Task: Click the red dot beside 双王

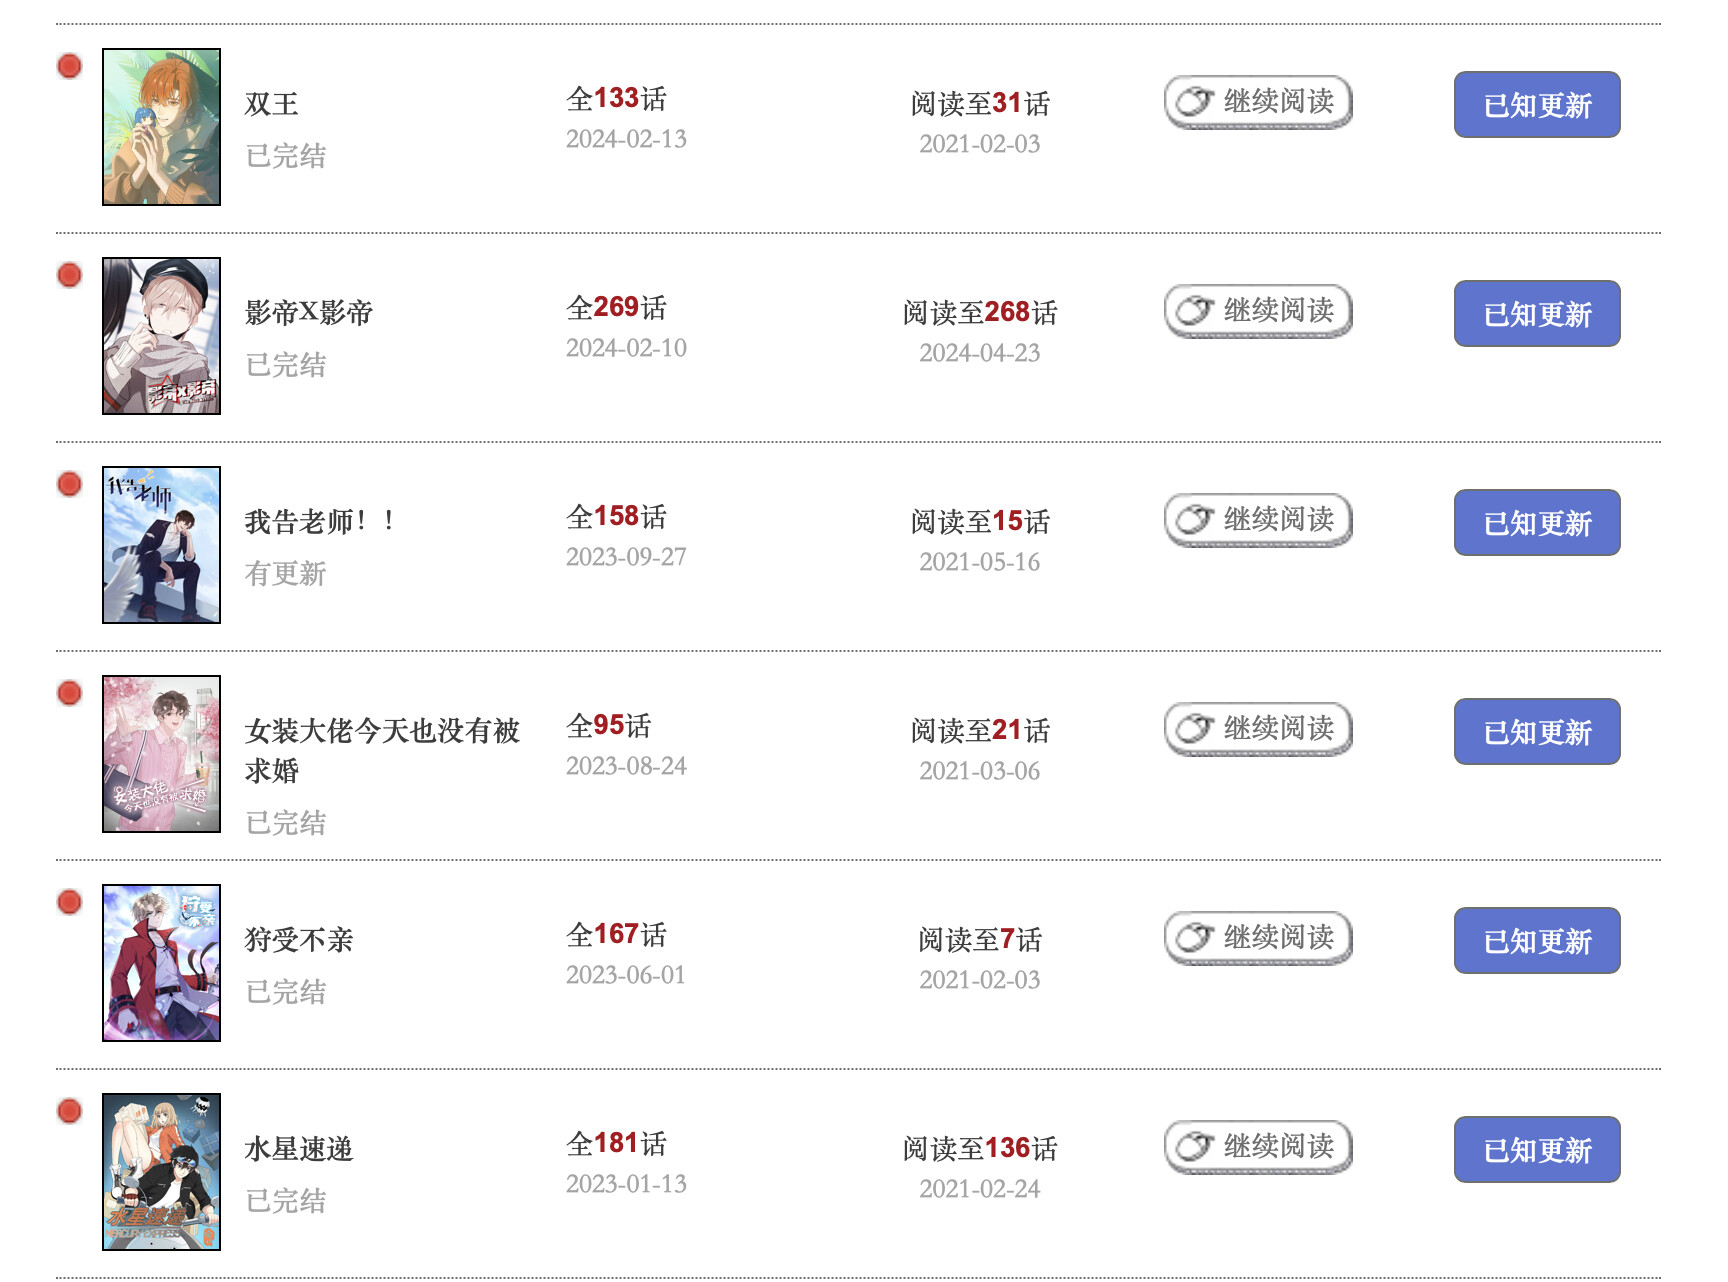Action: coord(69,66)
